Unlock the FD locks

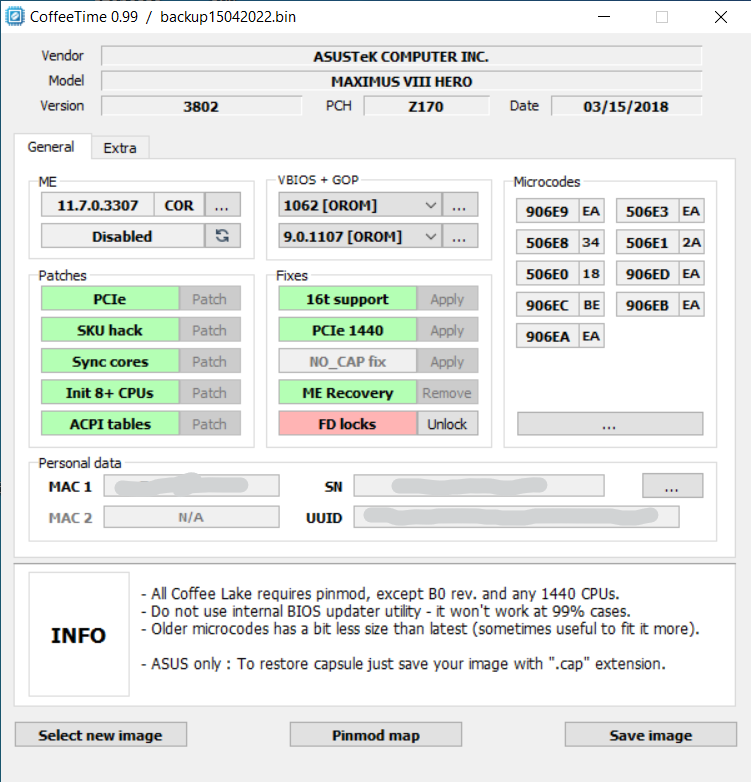[447, 424]
